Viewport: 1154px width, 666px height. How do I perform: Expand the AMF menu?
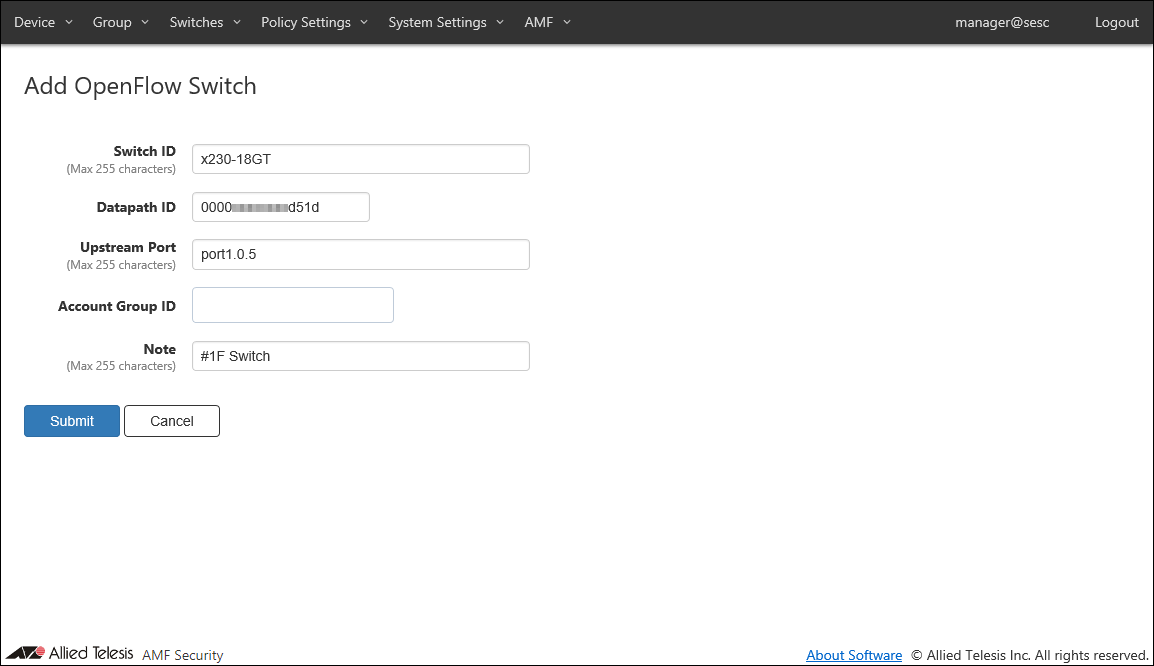(x=547, y=22)
